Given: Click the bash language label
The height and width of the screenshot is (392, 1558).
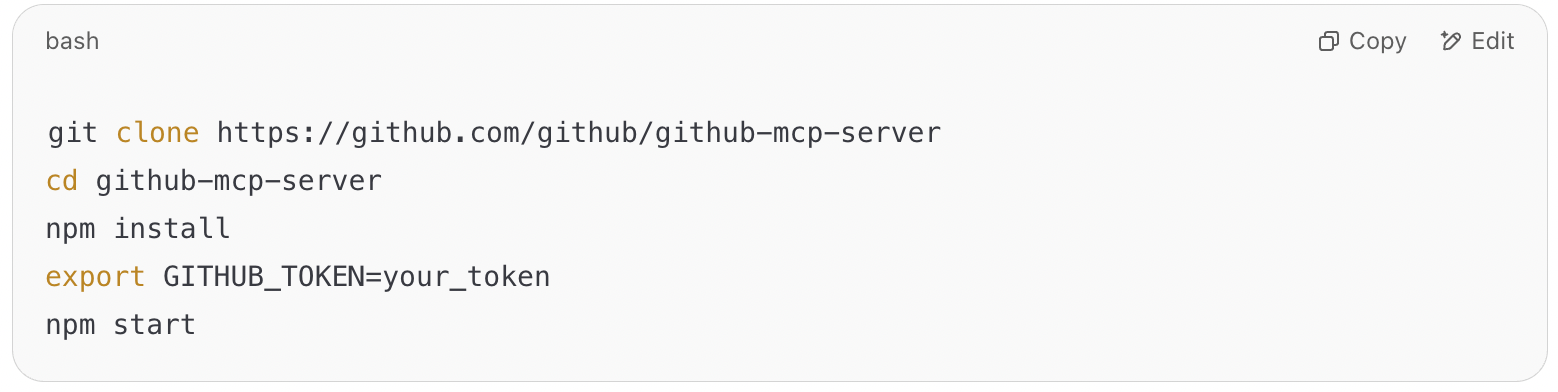Looking at the screenshot, I should pyautogui.click(x=72, y=42).
